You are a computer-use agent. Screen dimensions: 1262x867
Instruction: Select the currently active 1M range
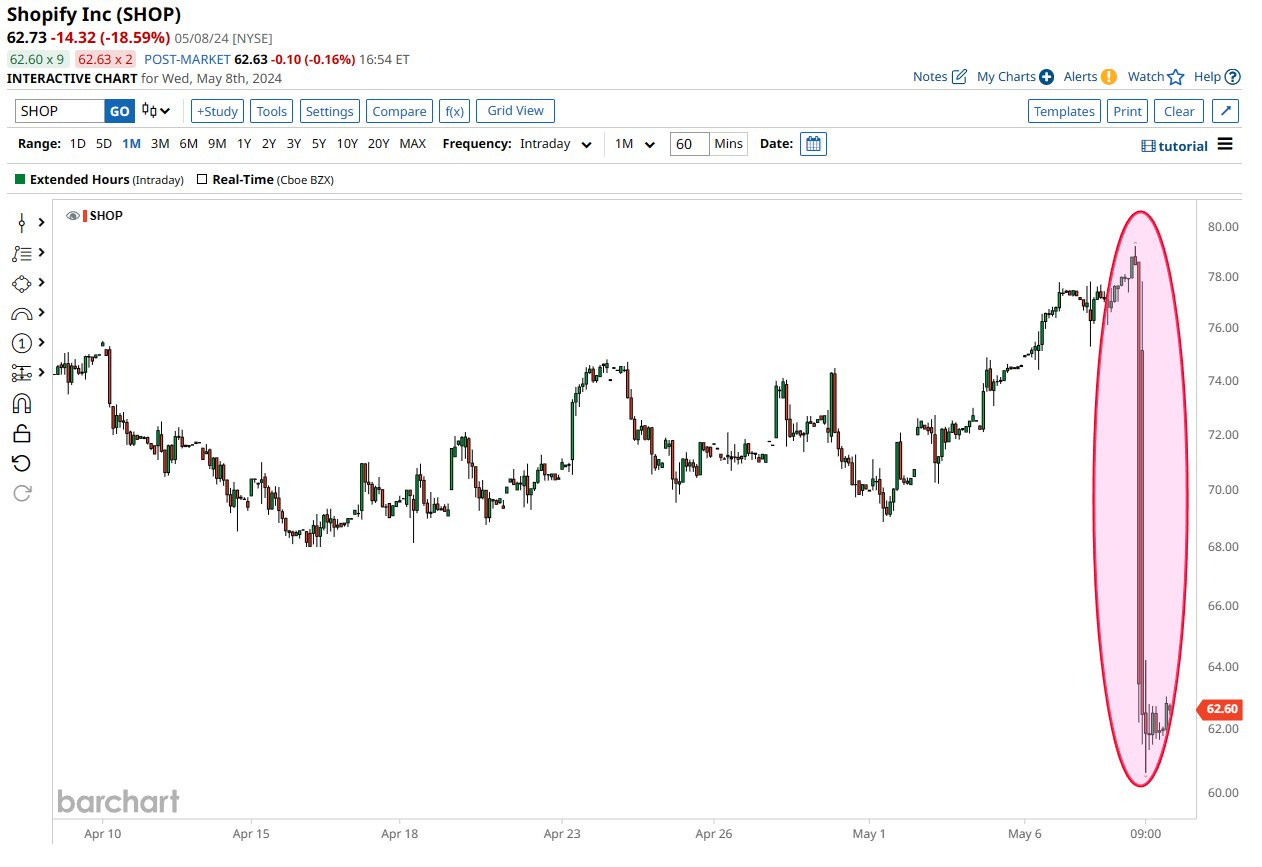click(x=132, y=144)
